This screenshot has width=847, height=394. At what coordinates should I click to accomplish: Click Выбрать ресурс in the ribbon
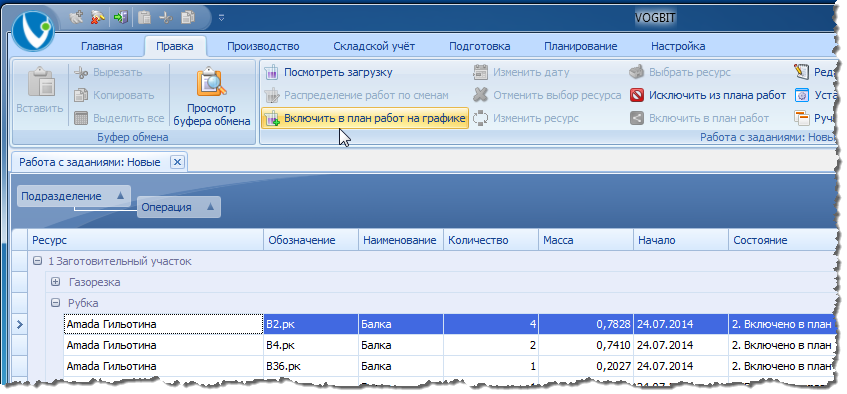(x=680, y=72)
